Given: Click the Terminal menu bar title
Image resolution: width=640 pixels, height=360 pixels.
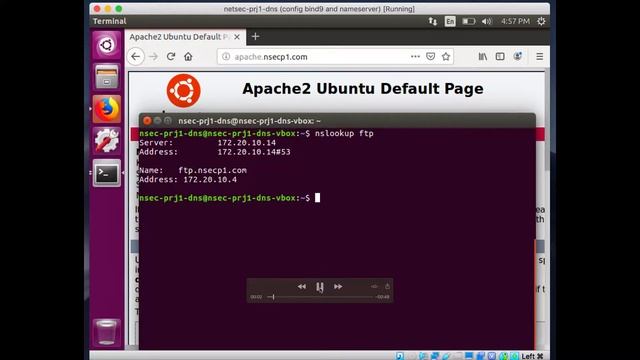Looking at the screenshot, I should pyautogui.click(x=109, y=21).
